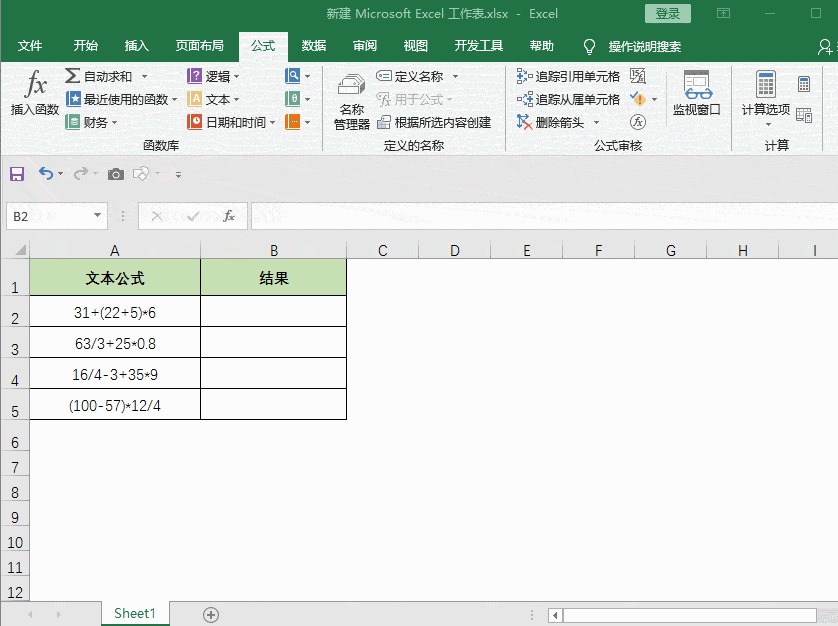Open the Name Manager (名称管理器)
Image resolution: width=838 pixels, height=626 pixels.
click(x=352, y=102)
